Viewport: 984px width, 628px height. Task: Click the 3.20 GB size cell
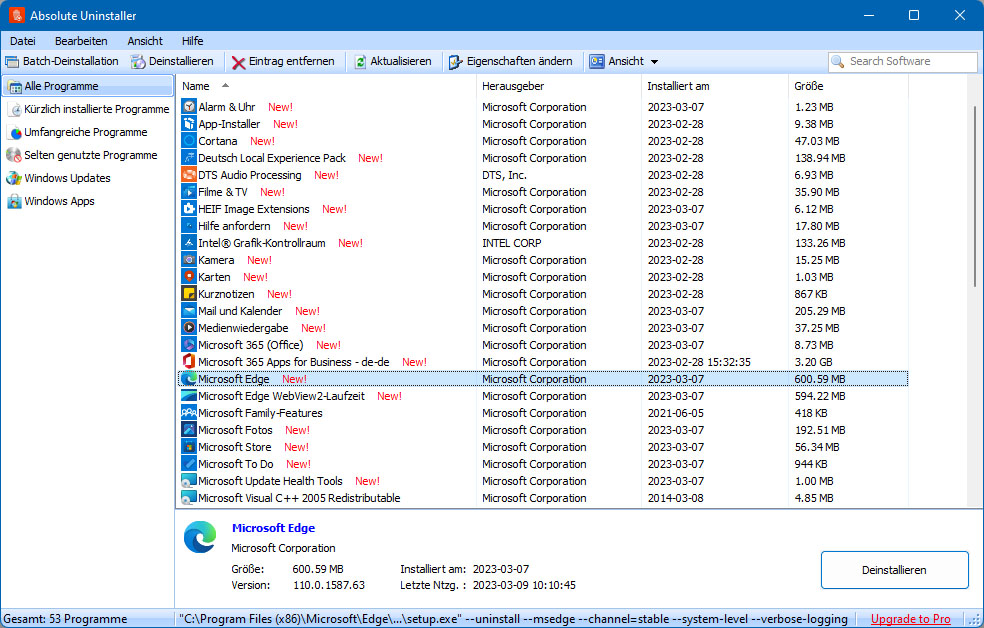(814, 362)
